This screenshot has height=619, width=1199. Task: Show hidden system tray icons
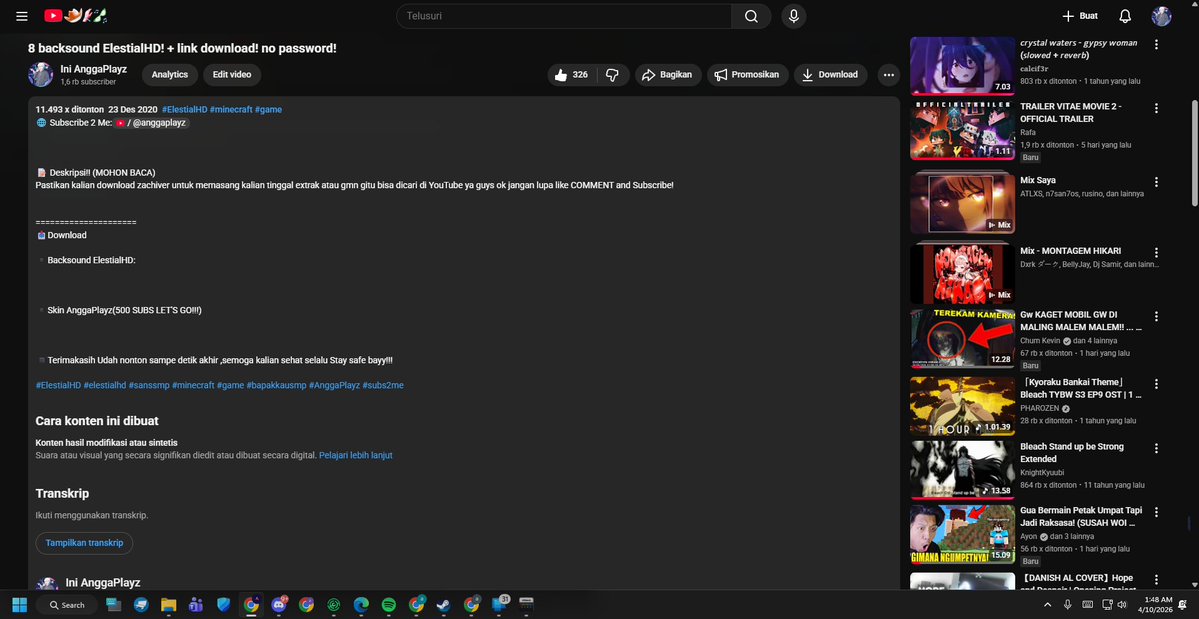pyautogui.click(x=1047, y=605)
